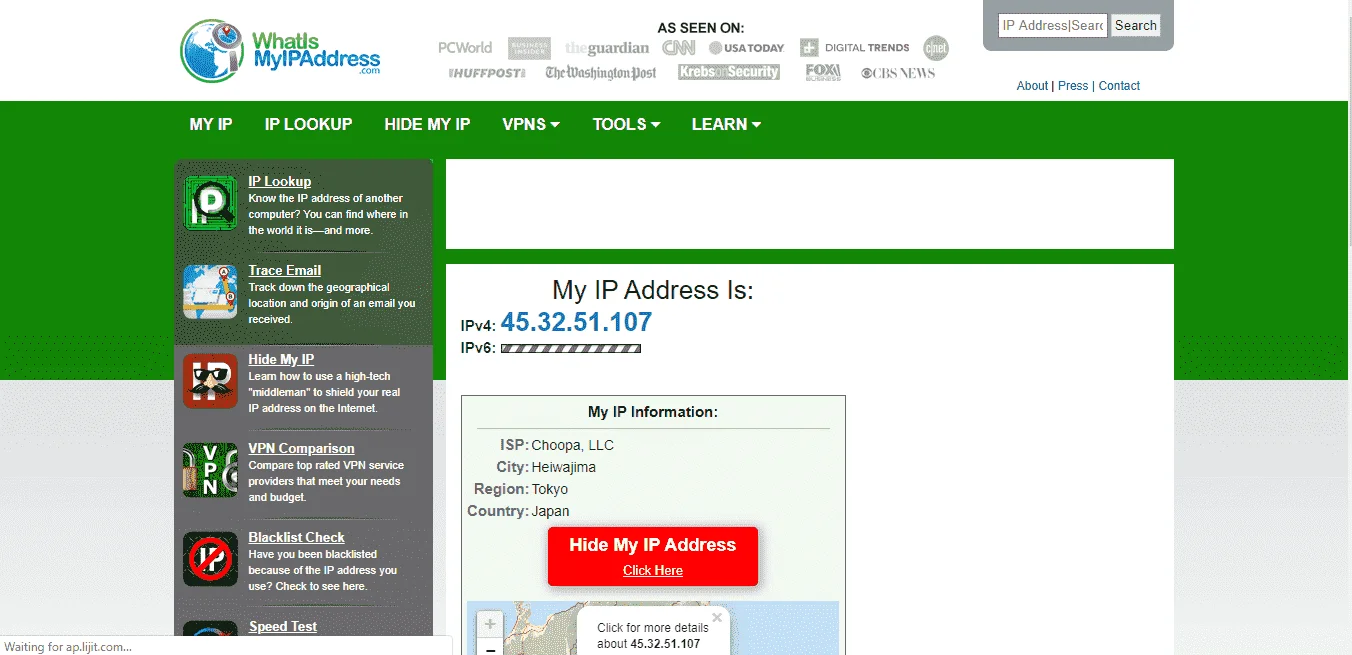Open the Trace Email sidebar icon
Screen dimensions: 1352x655
pyautogui.click(x=210, y=292)
